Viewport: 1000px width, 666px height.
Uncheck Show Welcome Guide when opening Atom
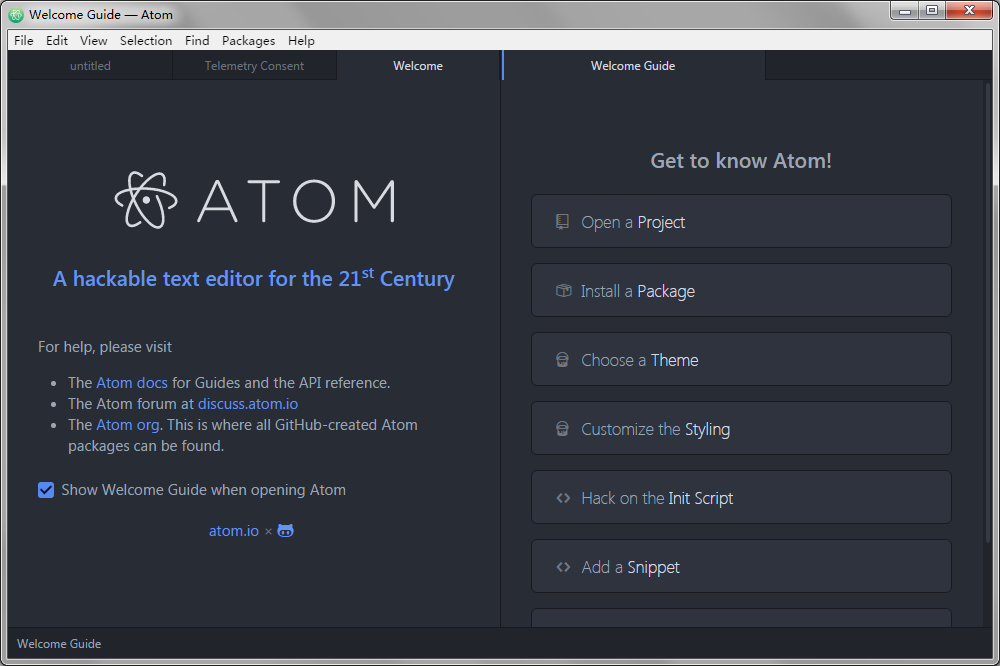46,490
